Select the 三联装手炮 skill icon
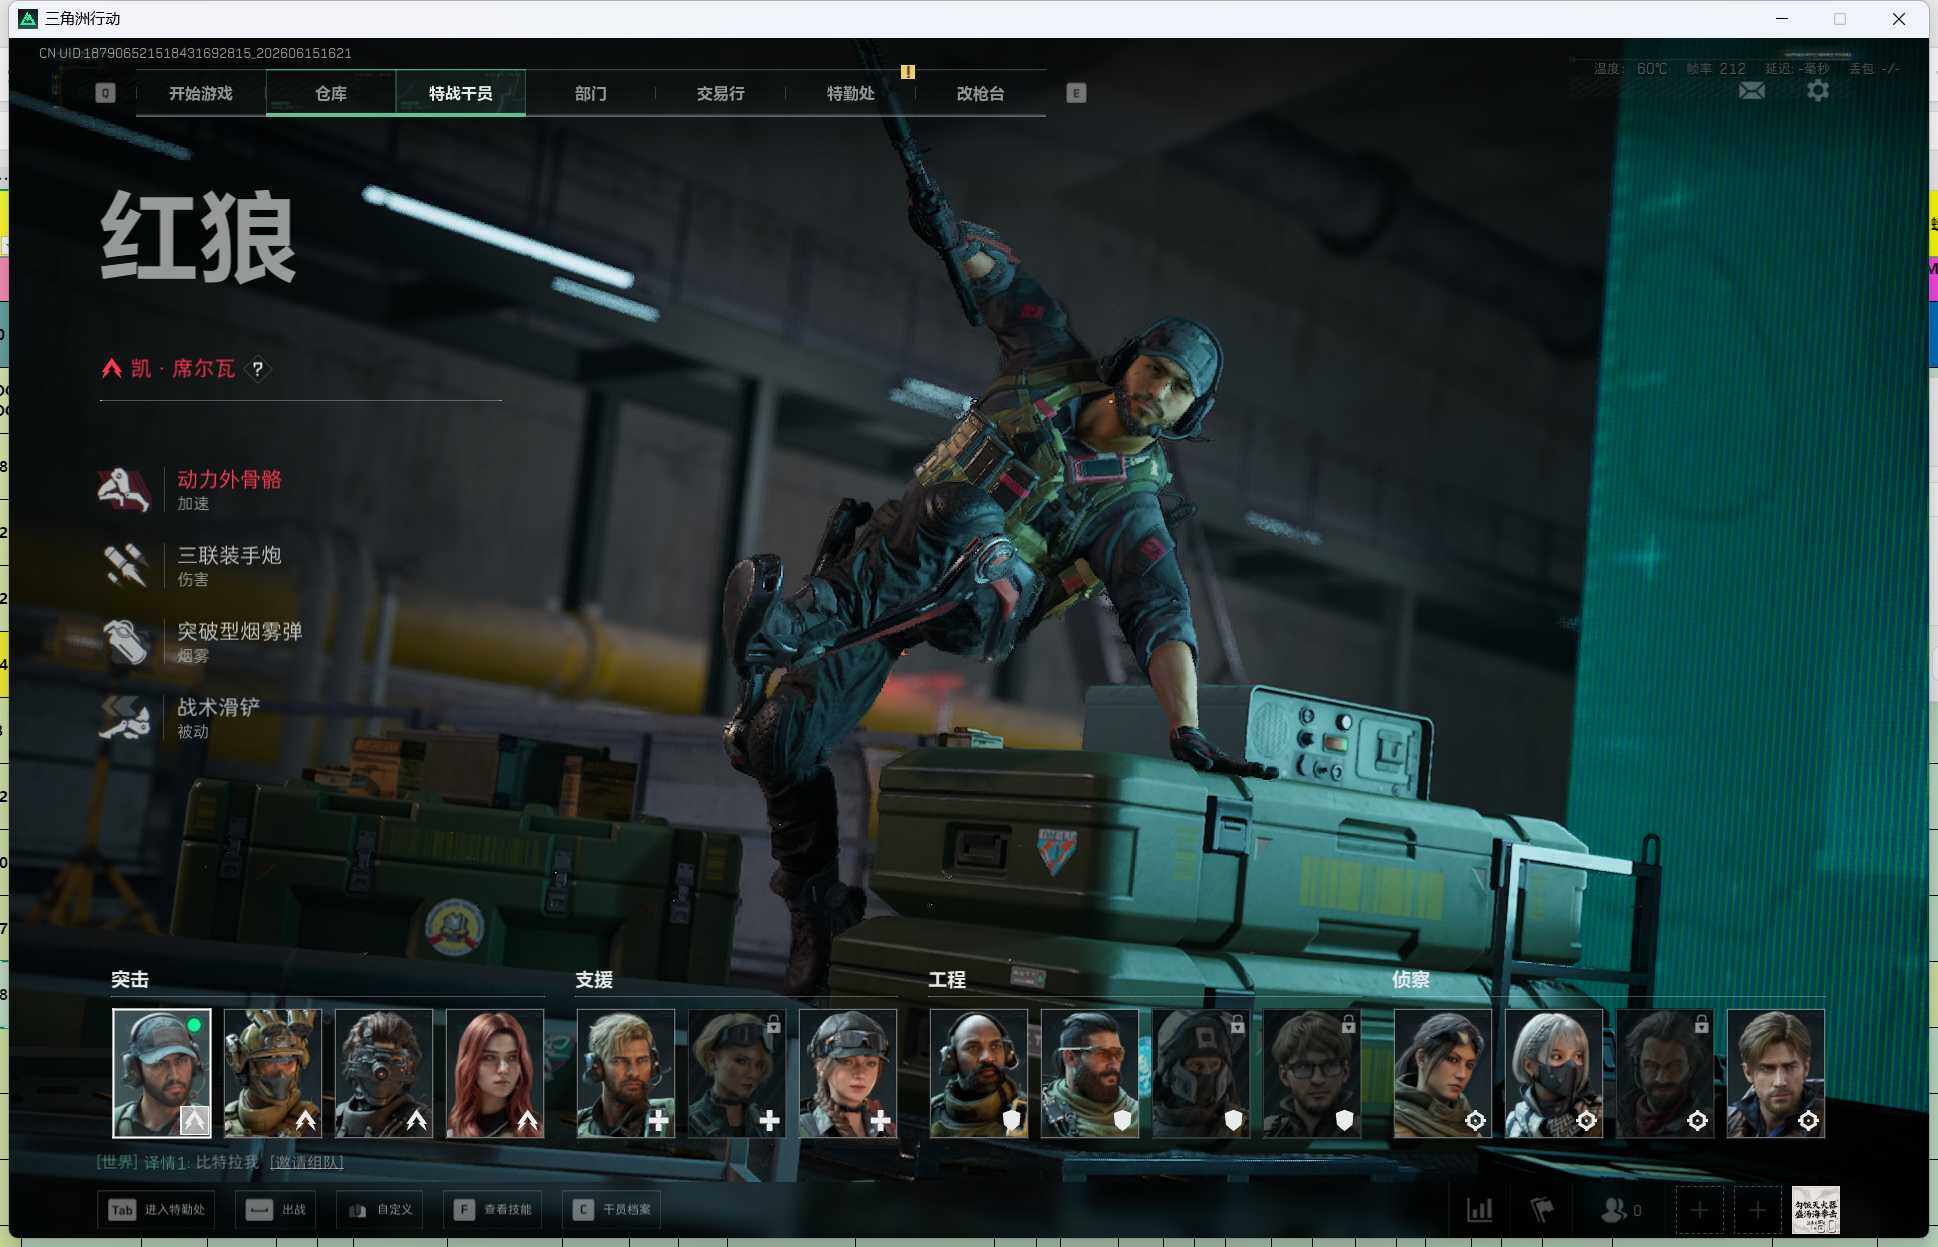 124,565
